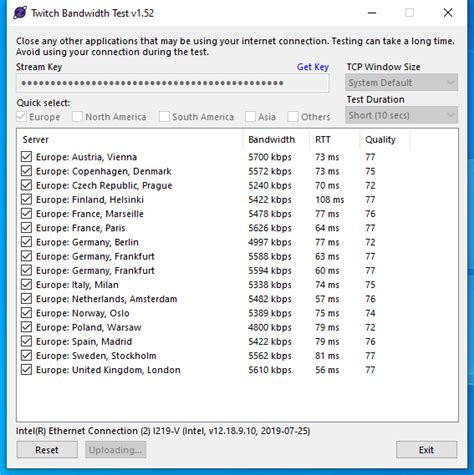
Task: Select the 5610 kbps bandwidth value
Action: click(x=270, y=370)
